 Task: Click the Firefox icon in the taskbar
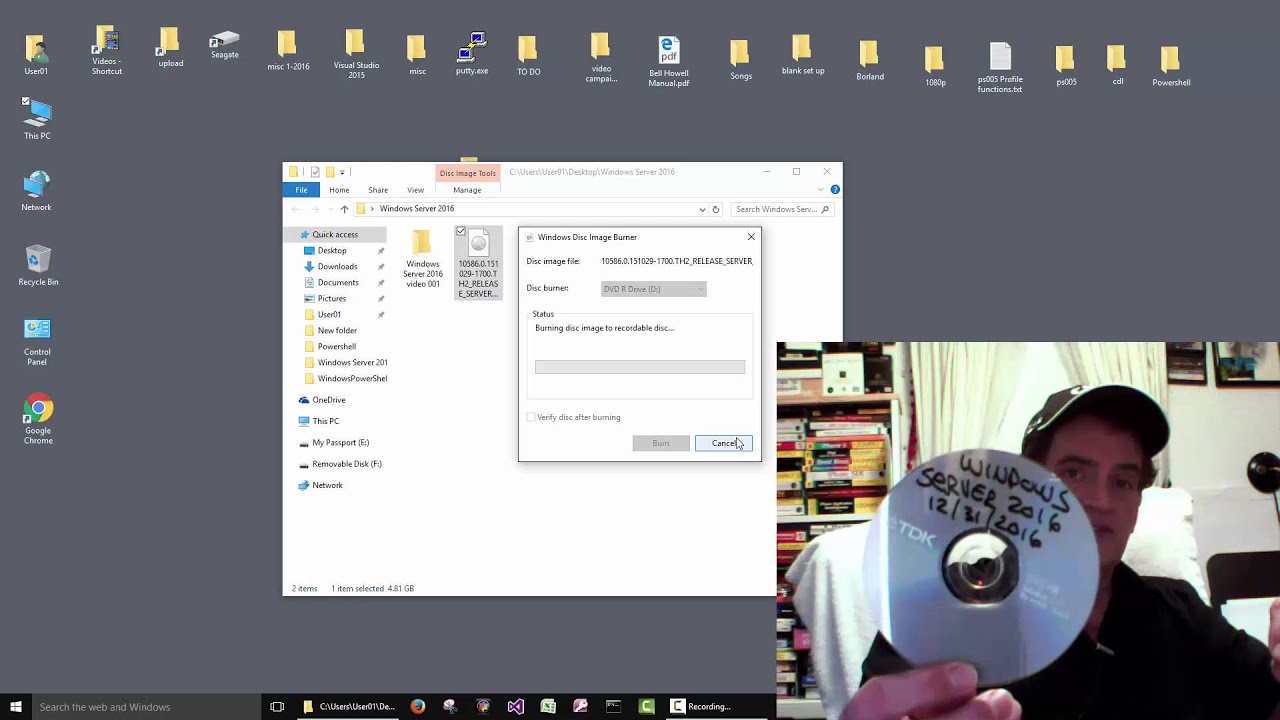click(417, 706)
